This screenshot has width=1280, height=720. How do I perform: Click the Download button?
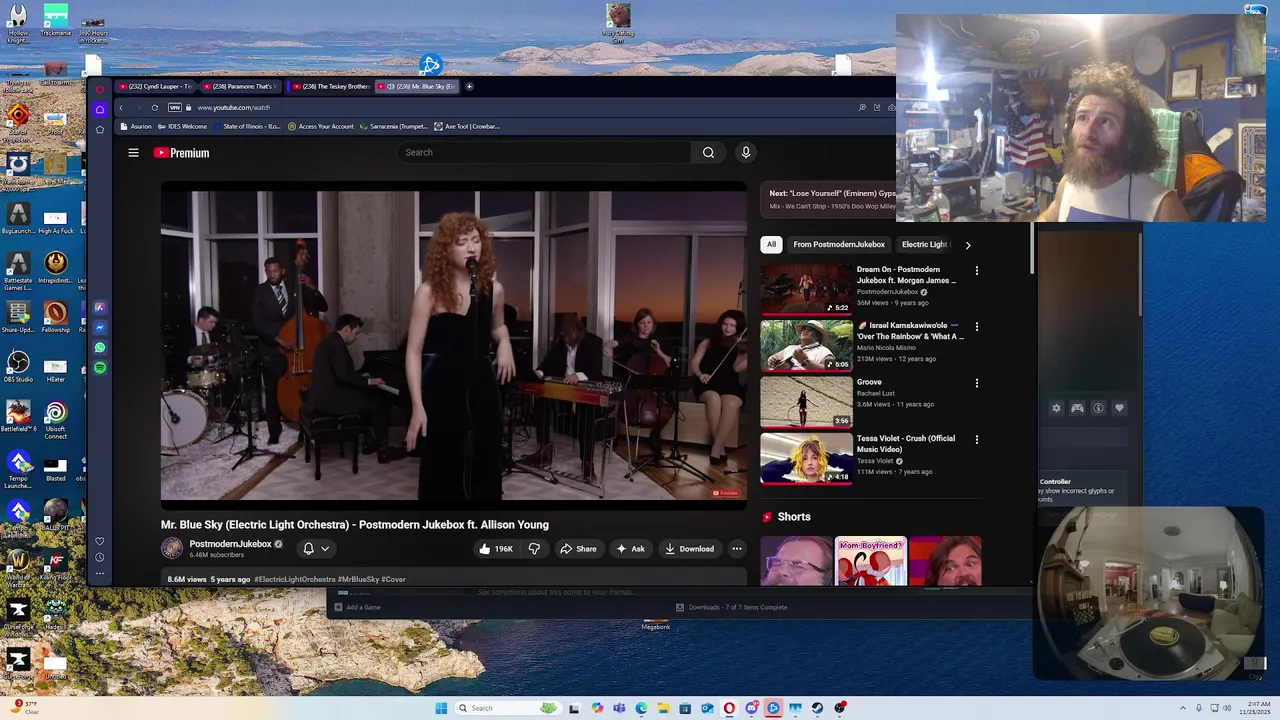point(690,548)
